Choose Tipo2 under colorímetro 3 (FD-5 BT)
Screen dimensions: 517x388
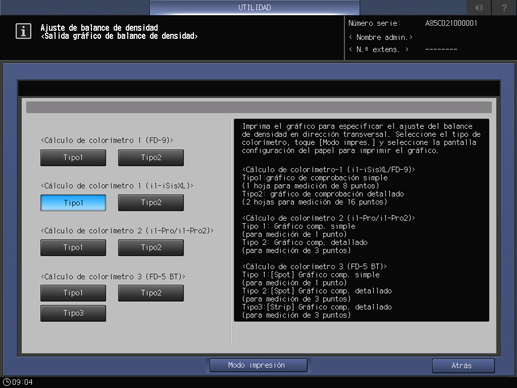click(x=151, y=293)
